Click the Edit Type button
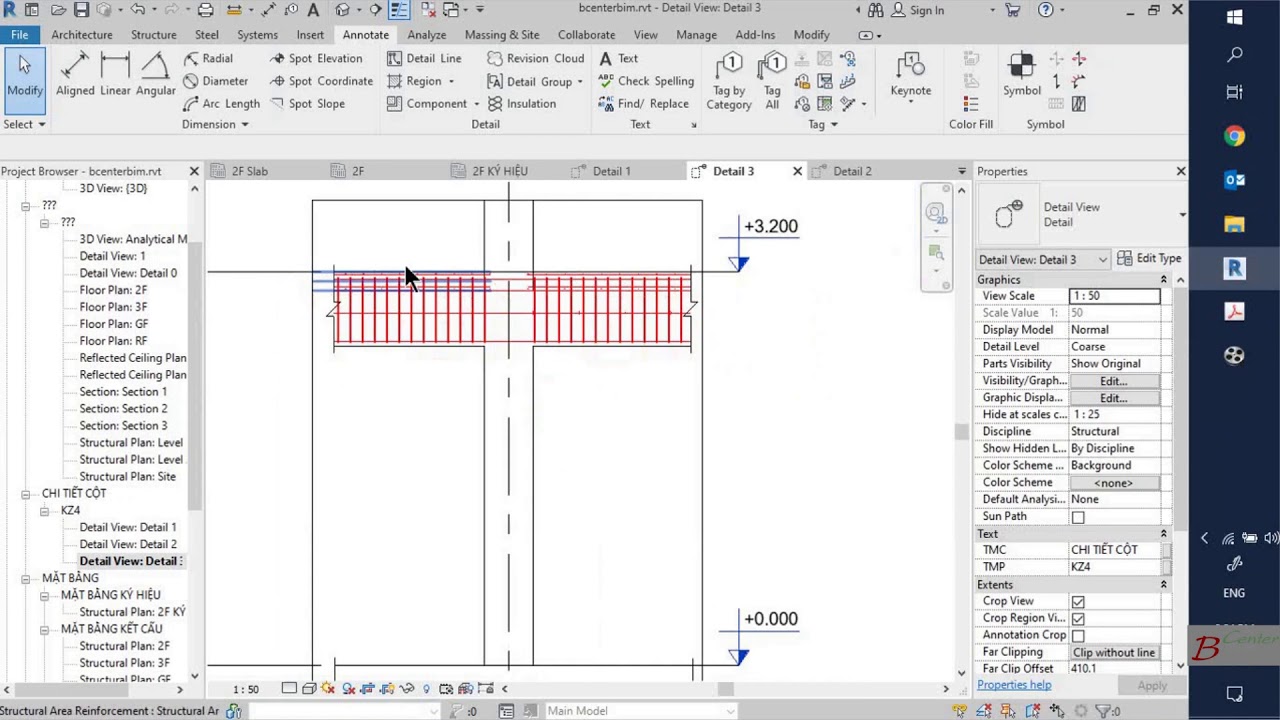Screen dimensions: 1280x720 click(1149, 258)
